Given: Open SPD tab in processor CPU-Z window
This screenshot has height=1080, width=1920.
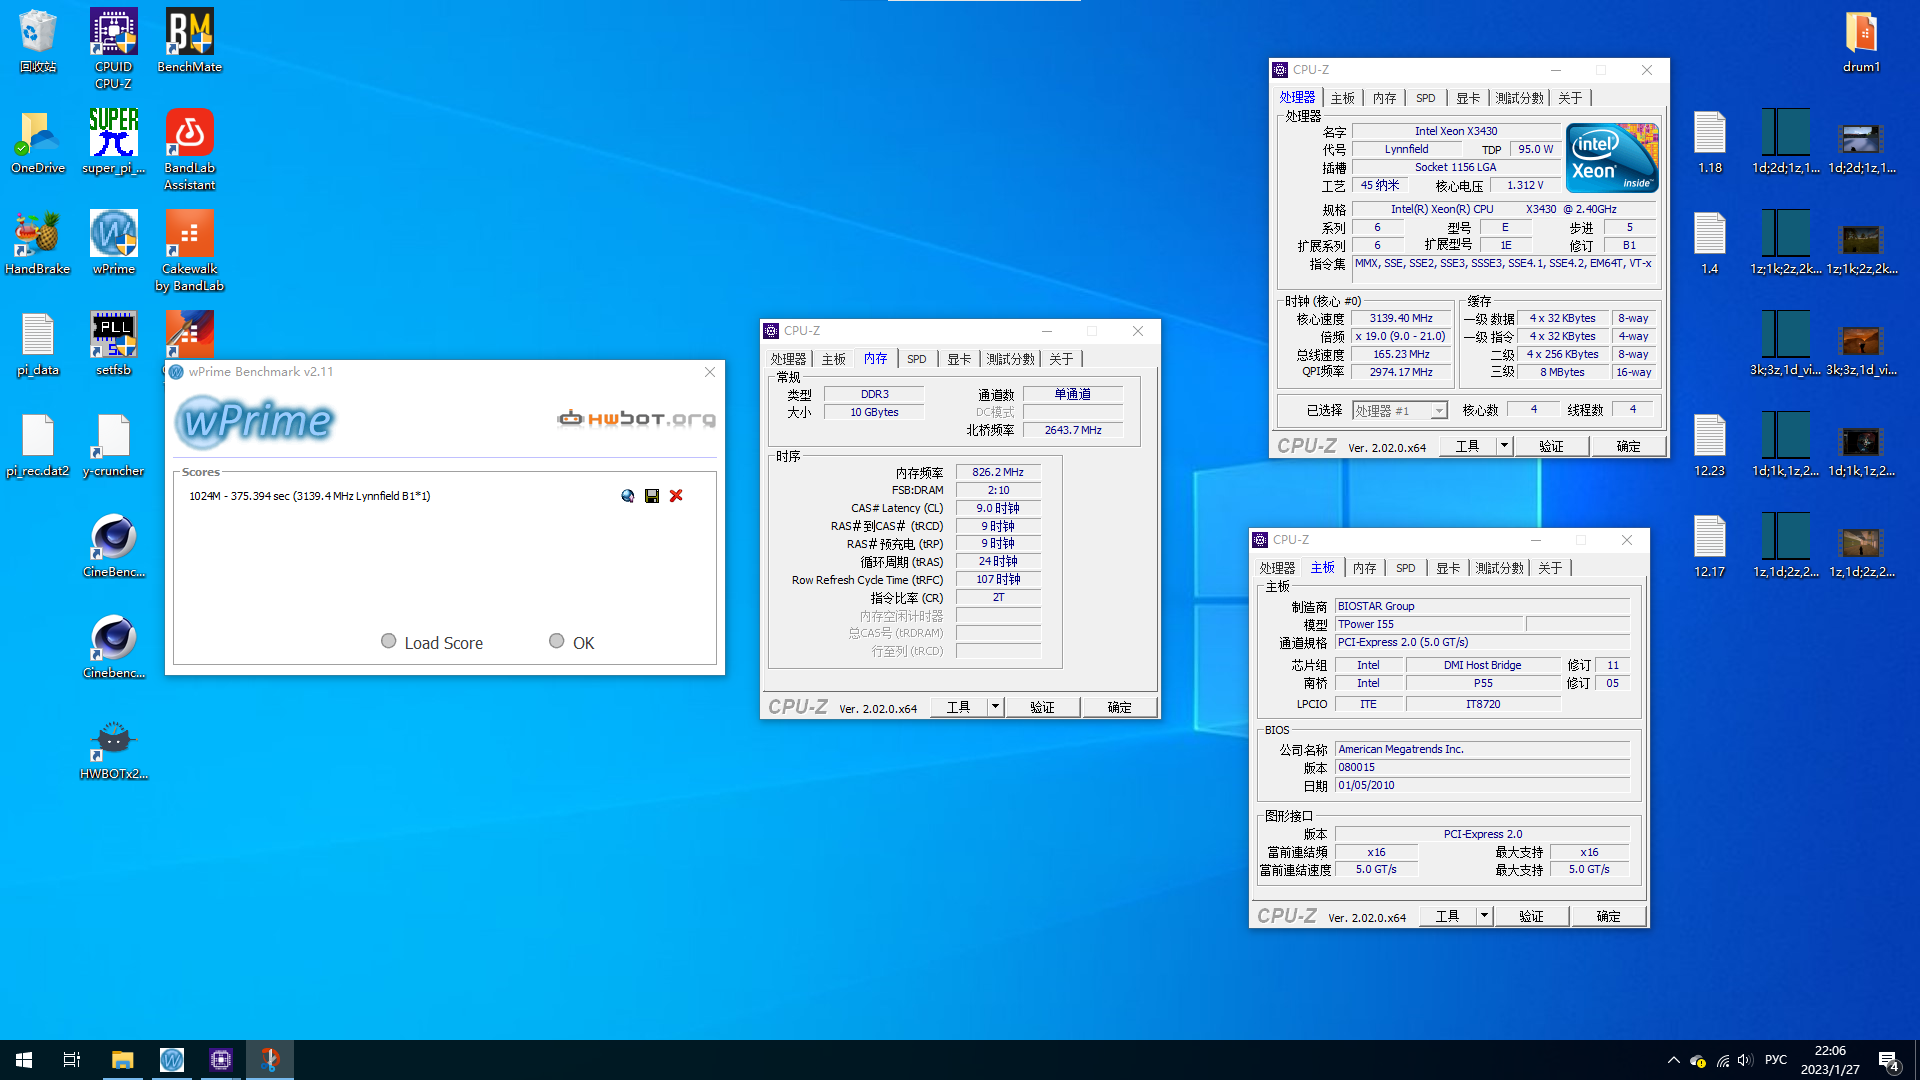Looking at the screenshot, I should pos(1426,98).
